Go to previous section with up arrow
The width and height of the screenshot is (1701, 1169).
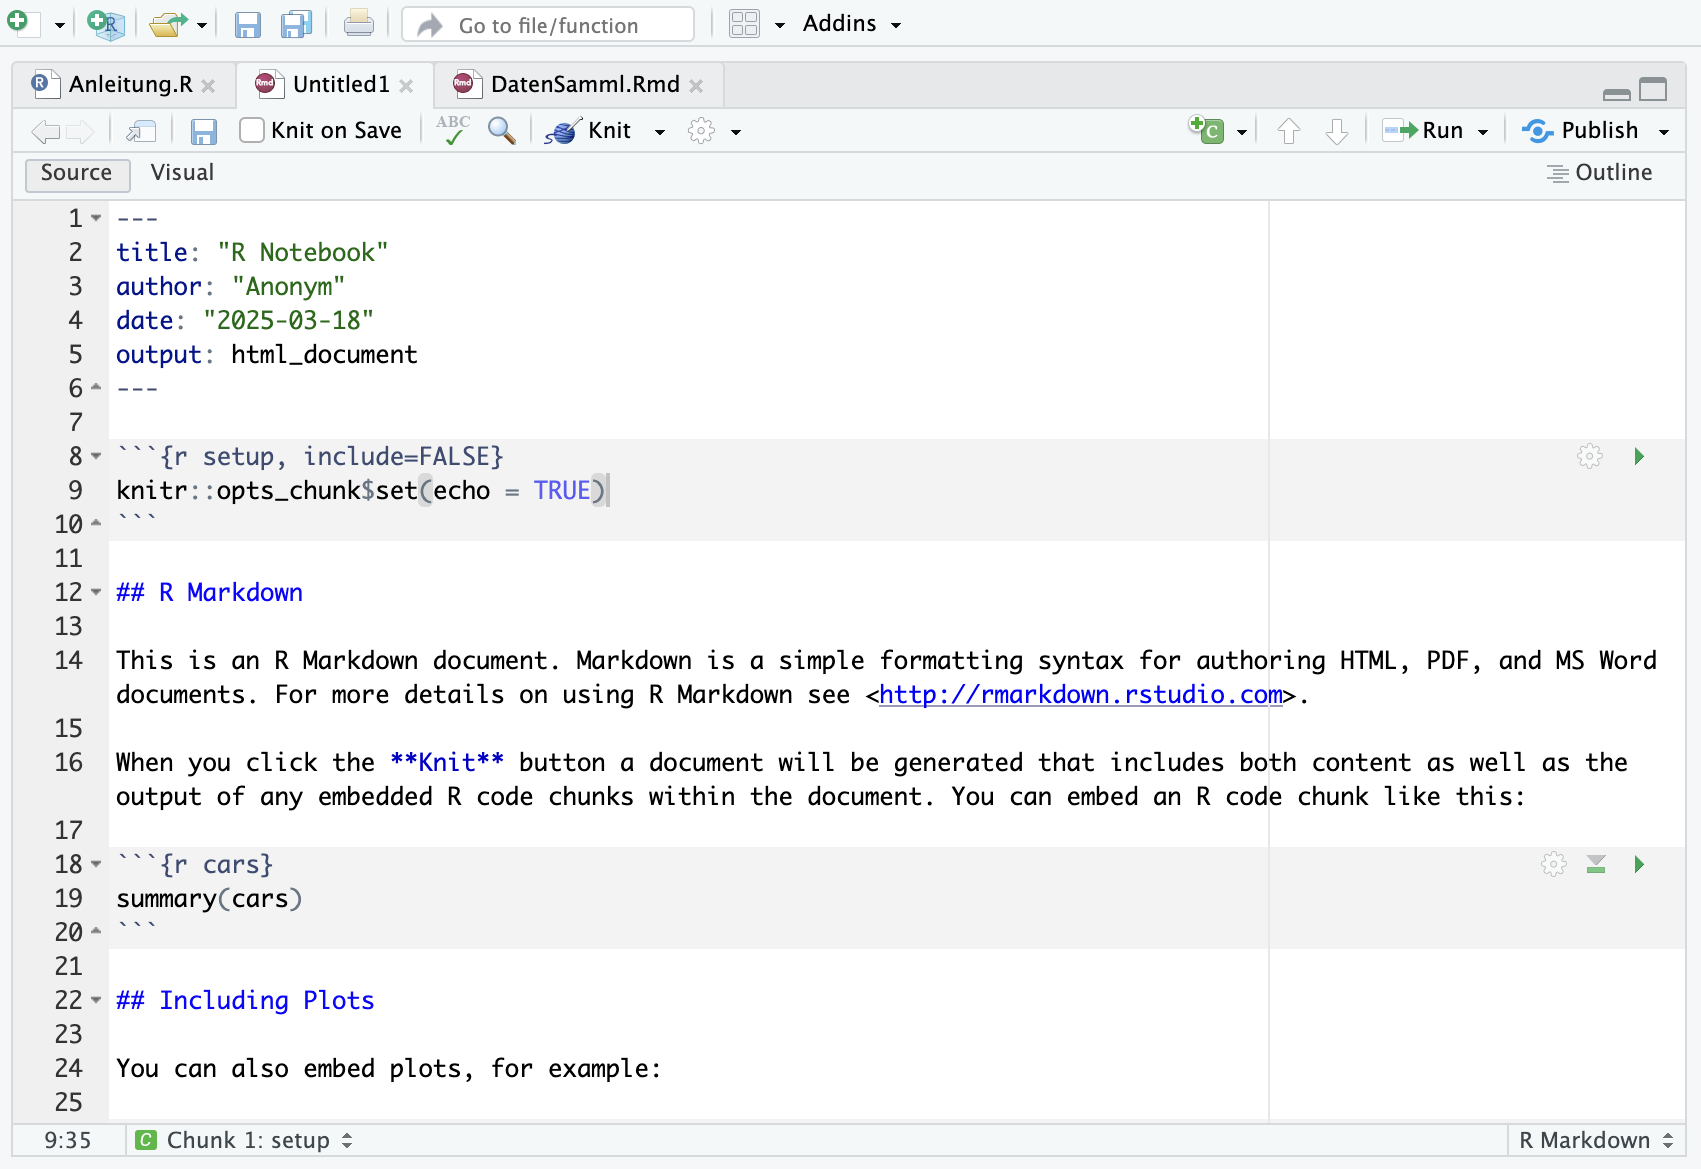pyautogui.click(x=1289, y=131)
